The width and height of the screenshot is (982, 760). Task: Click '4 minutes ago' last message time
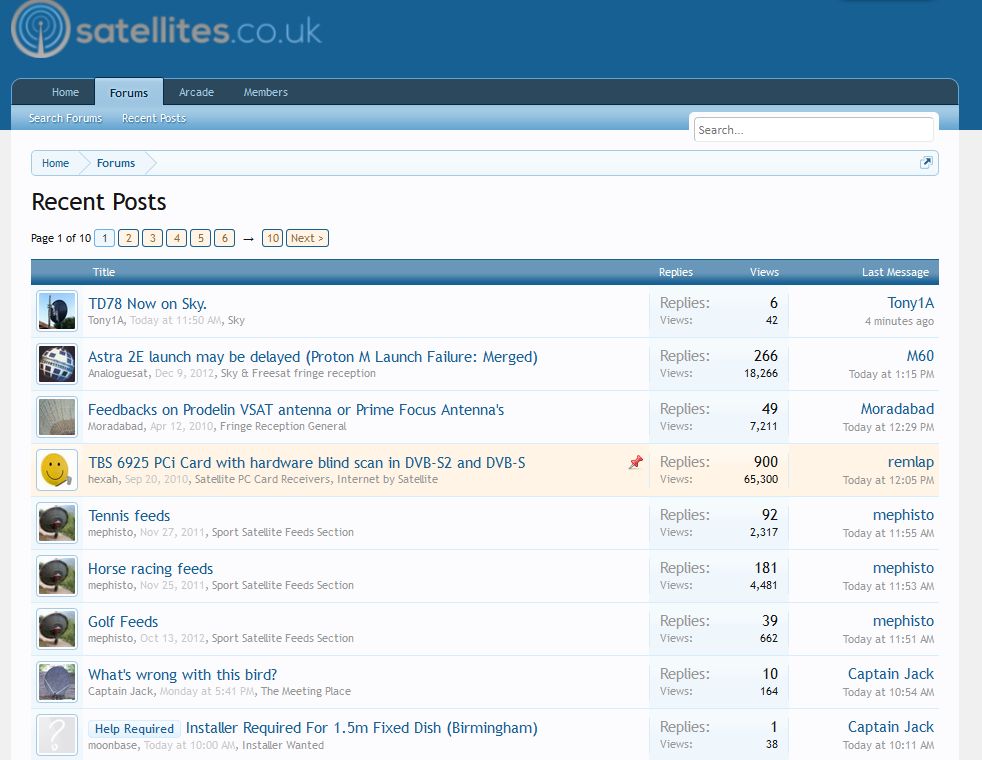(899, 321)
